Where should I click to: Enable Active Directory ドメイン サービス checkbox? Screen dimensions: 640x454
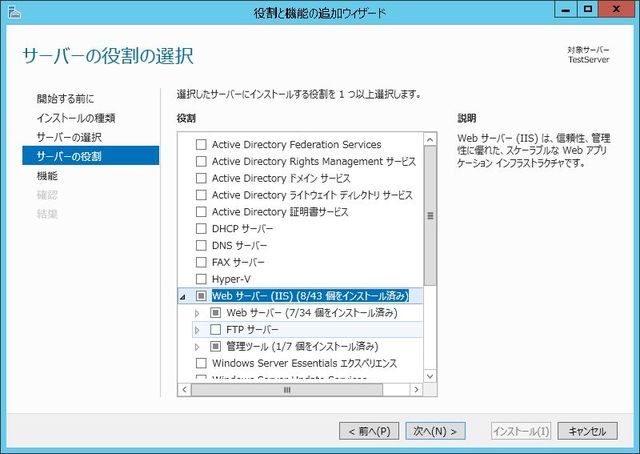tap(201, 178)
